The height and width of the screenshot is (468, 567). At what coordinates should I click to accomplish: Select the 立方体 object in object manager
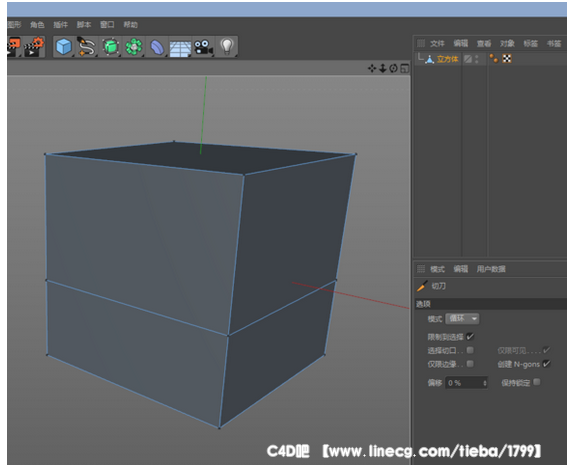click(447, 59)
